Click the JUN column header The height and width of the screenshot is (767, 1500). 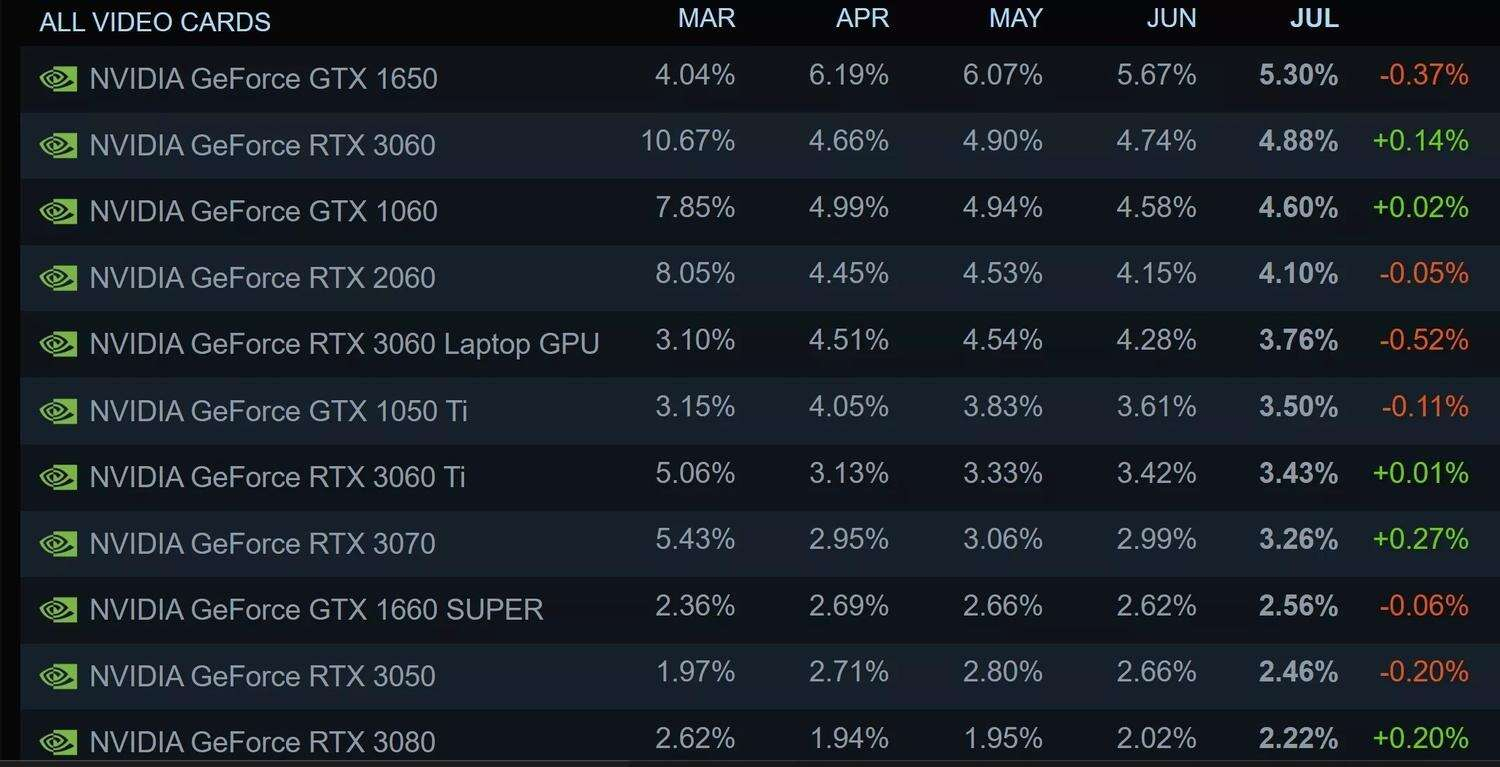[1171, 19]
